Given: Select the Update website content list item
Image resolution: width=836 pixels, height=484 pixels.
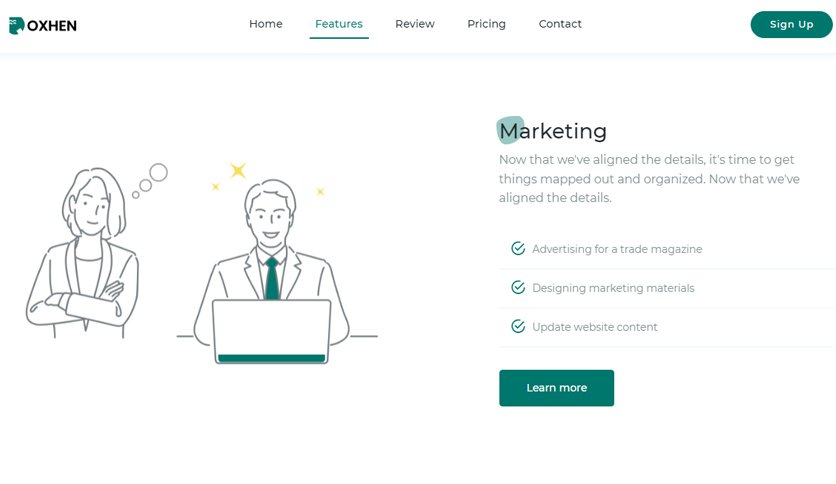Looking at the screenshot, I should 667,327.
